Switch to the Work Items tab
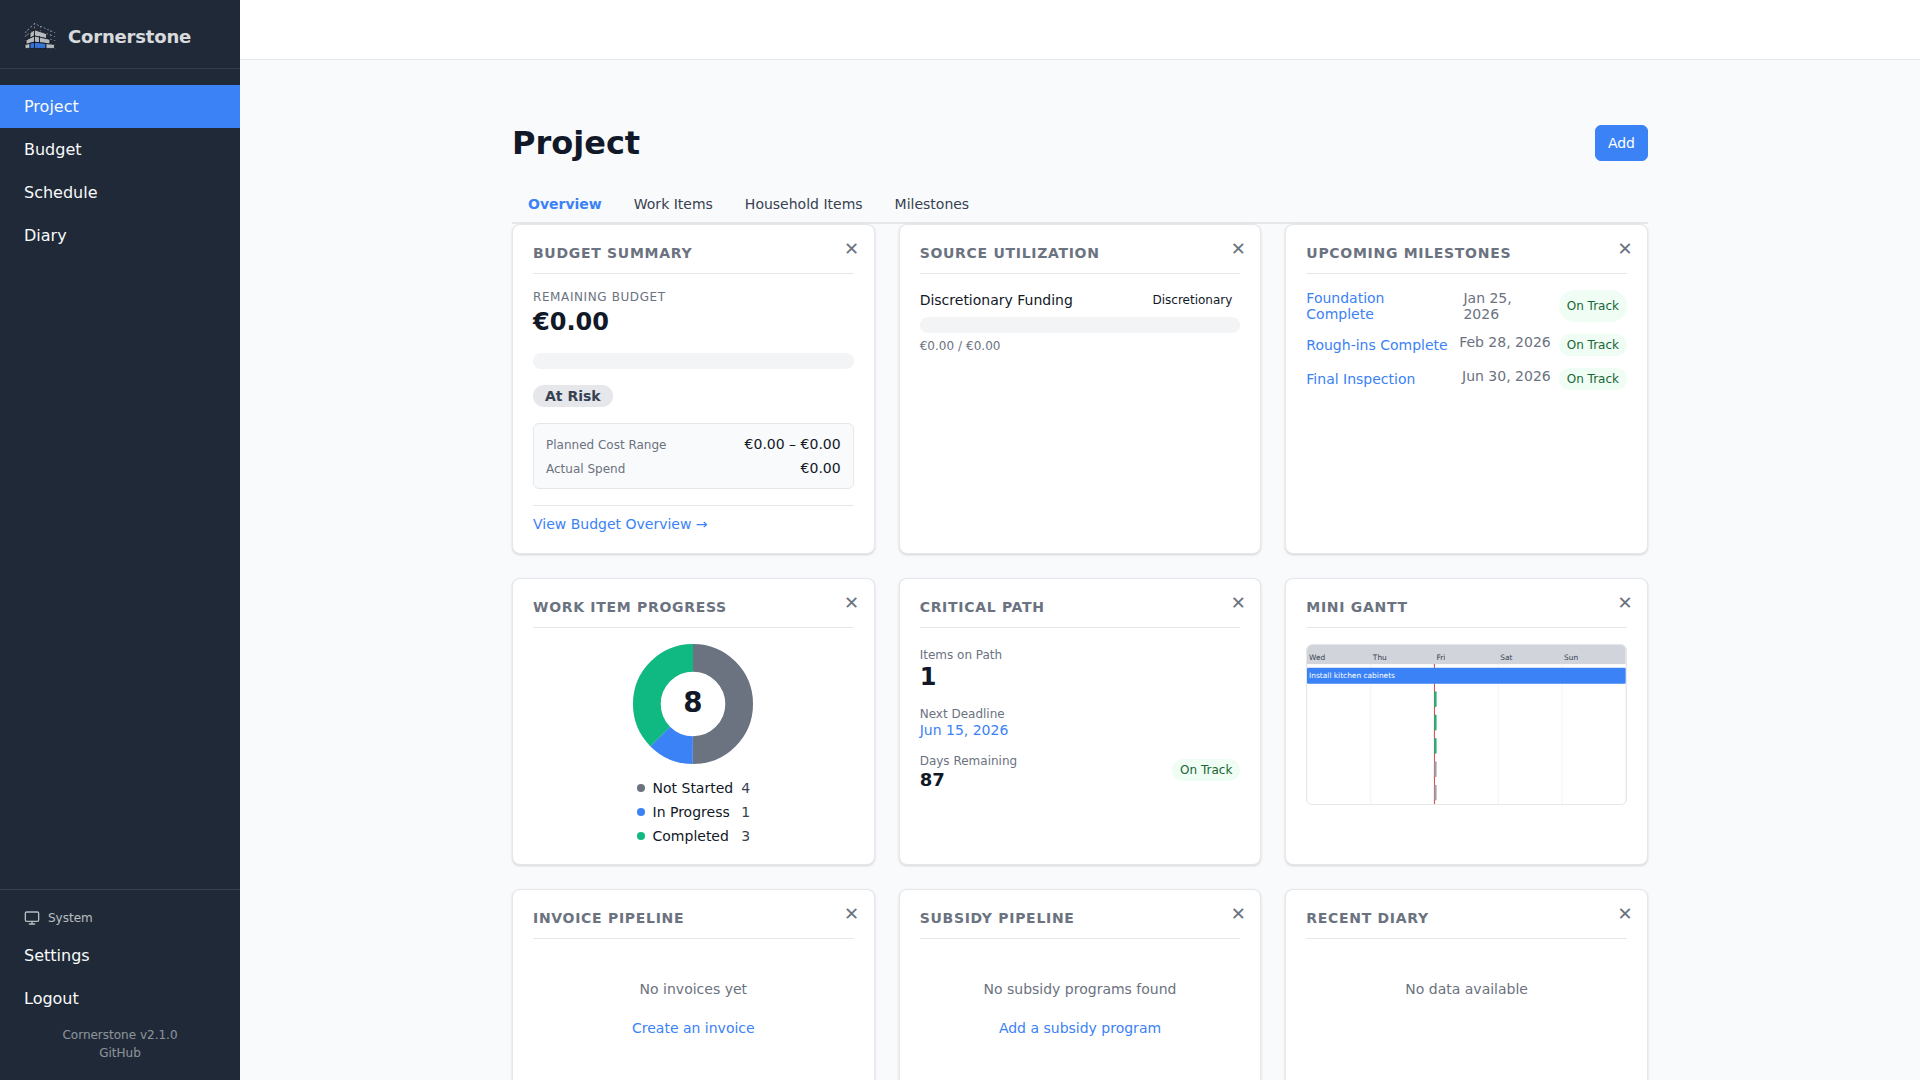This screenshot has width=1920, height=1080. click(672, 204)
